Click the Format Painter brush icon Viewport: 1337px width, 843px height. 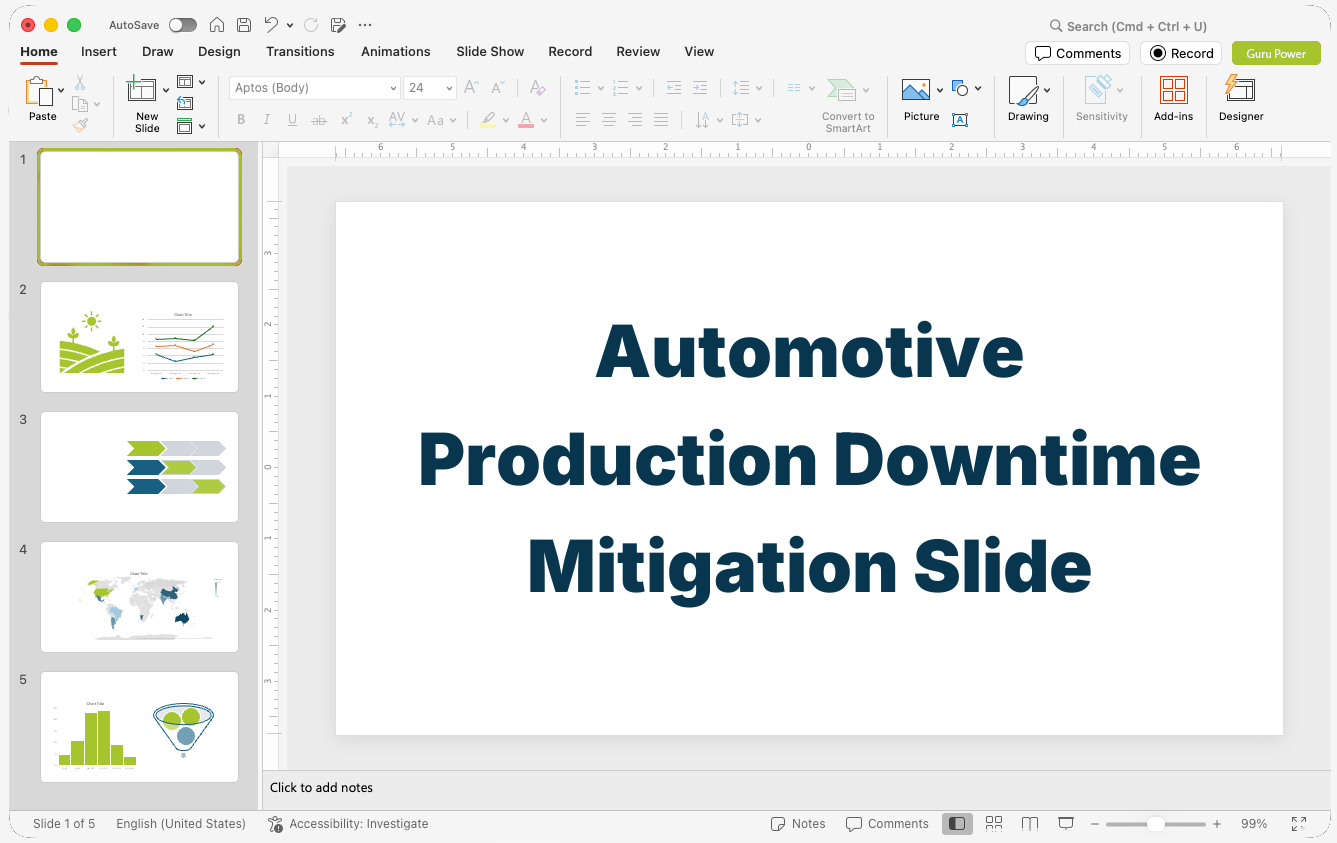coord(80,125)
